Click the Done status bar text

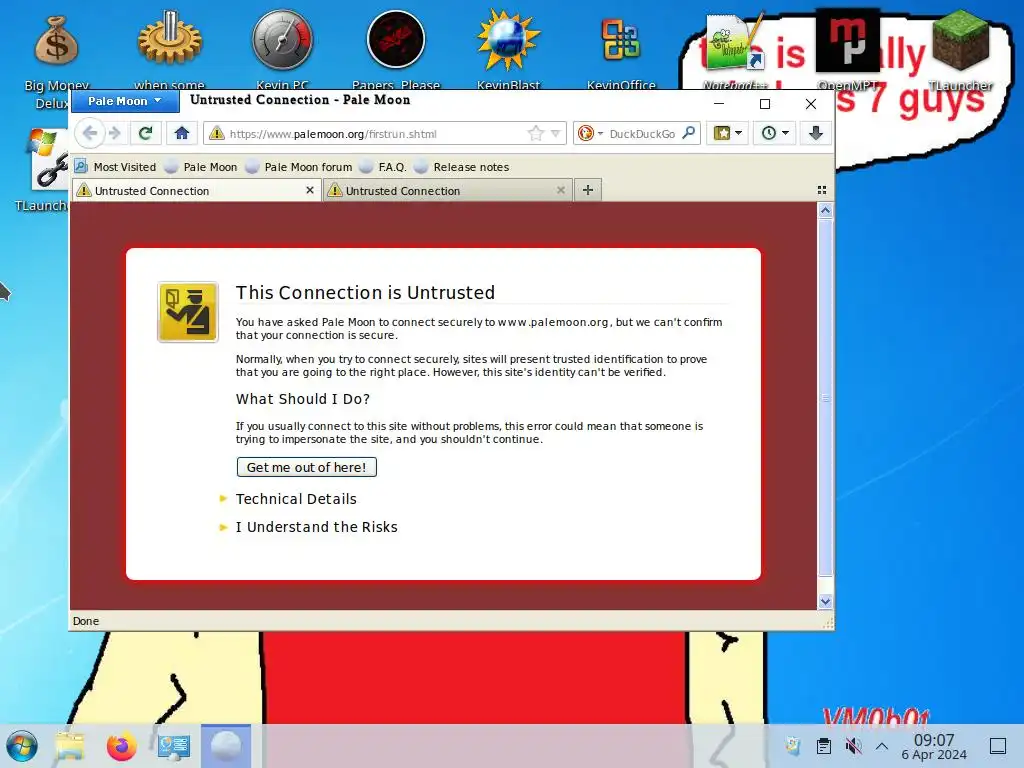point(86,621)
